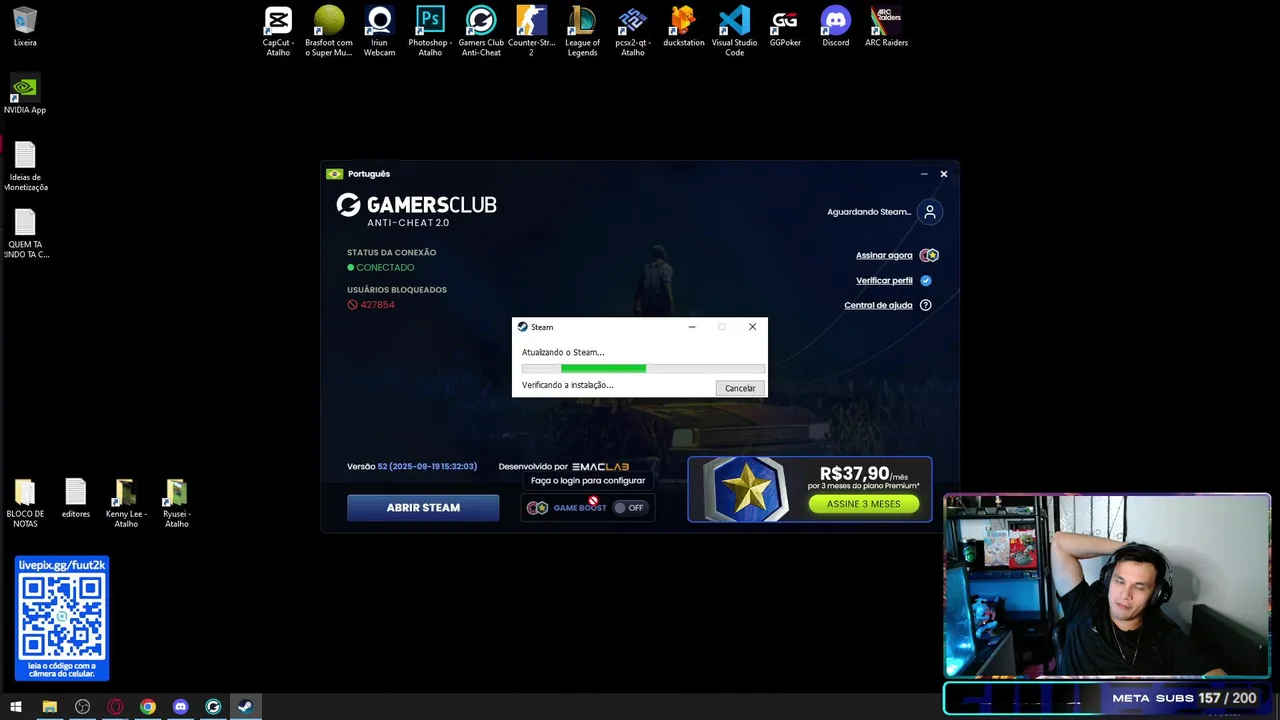The image size is (1280, 720).
Task: Open ARC Raiders desktop icon
Action: point(886,27)
